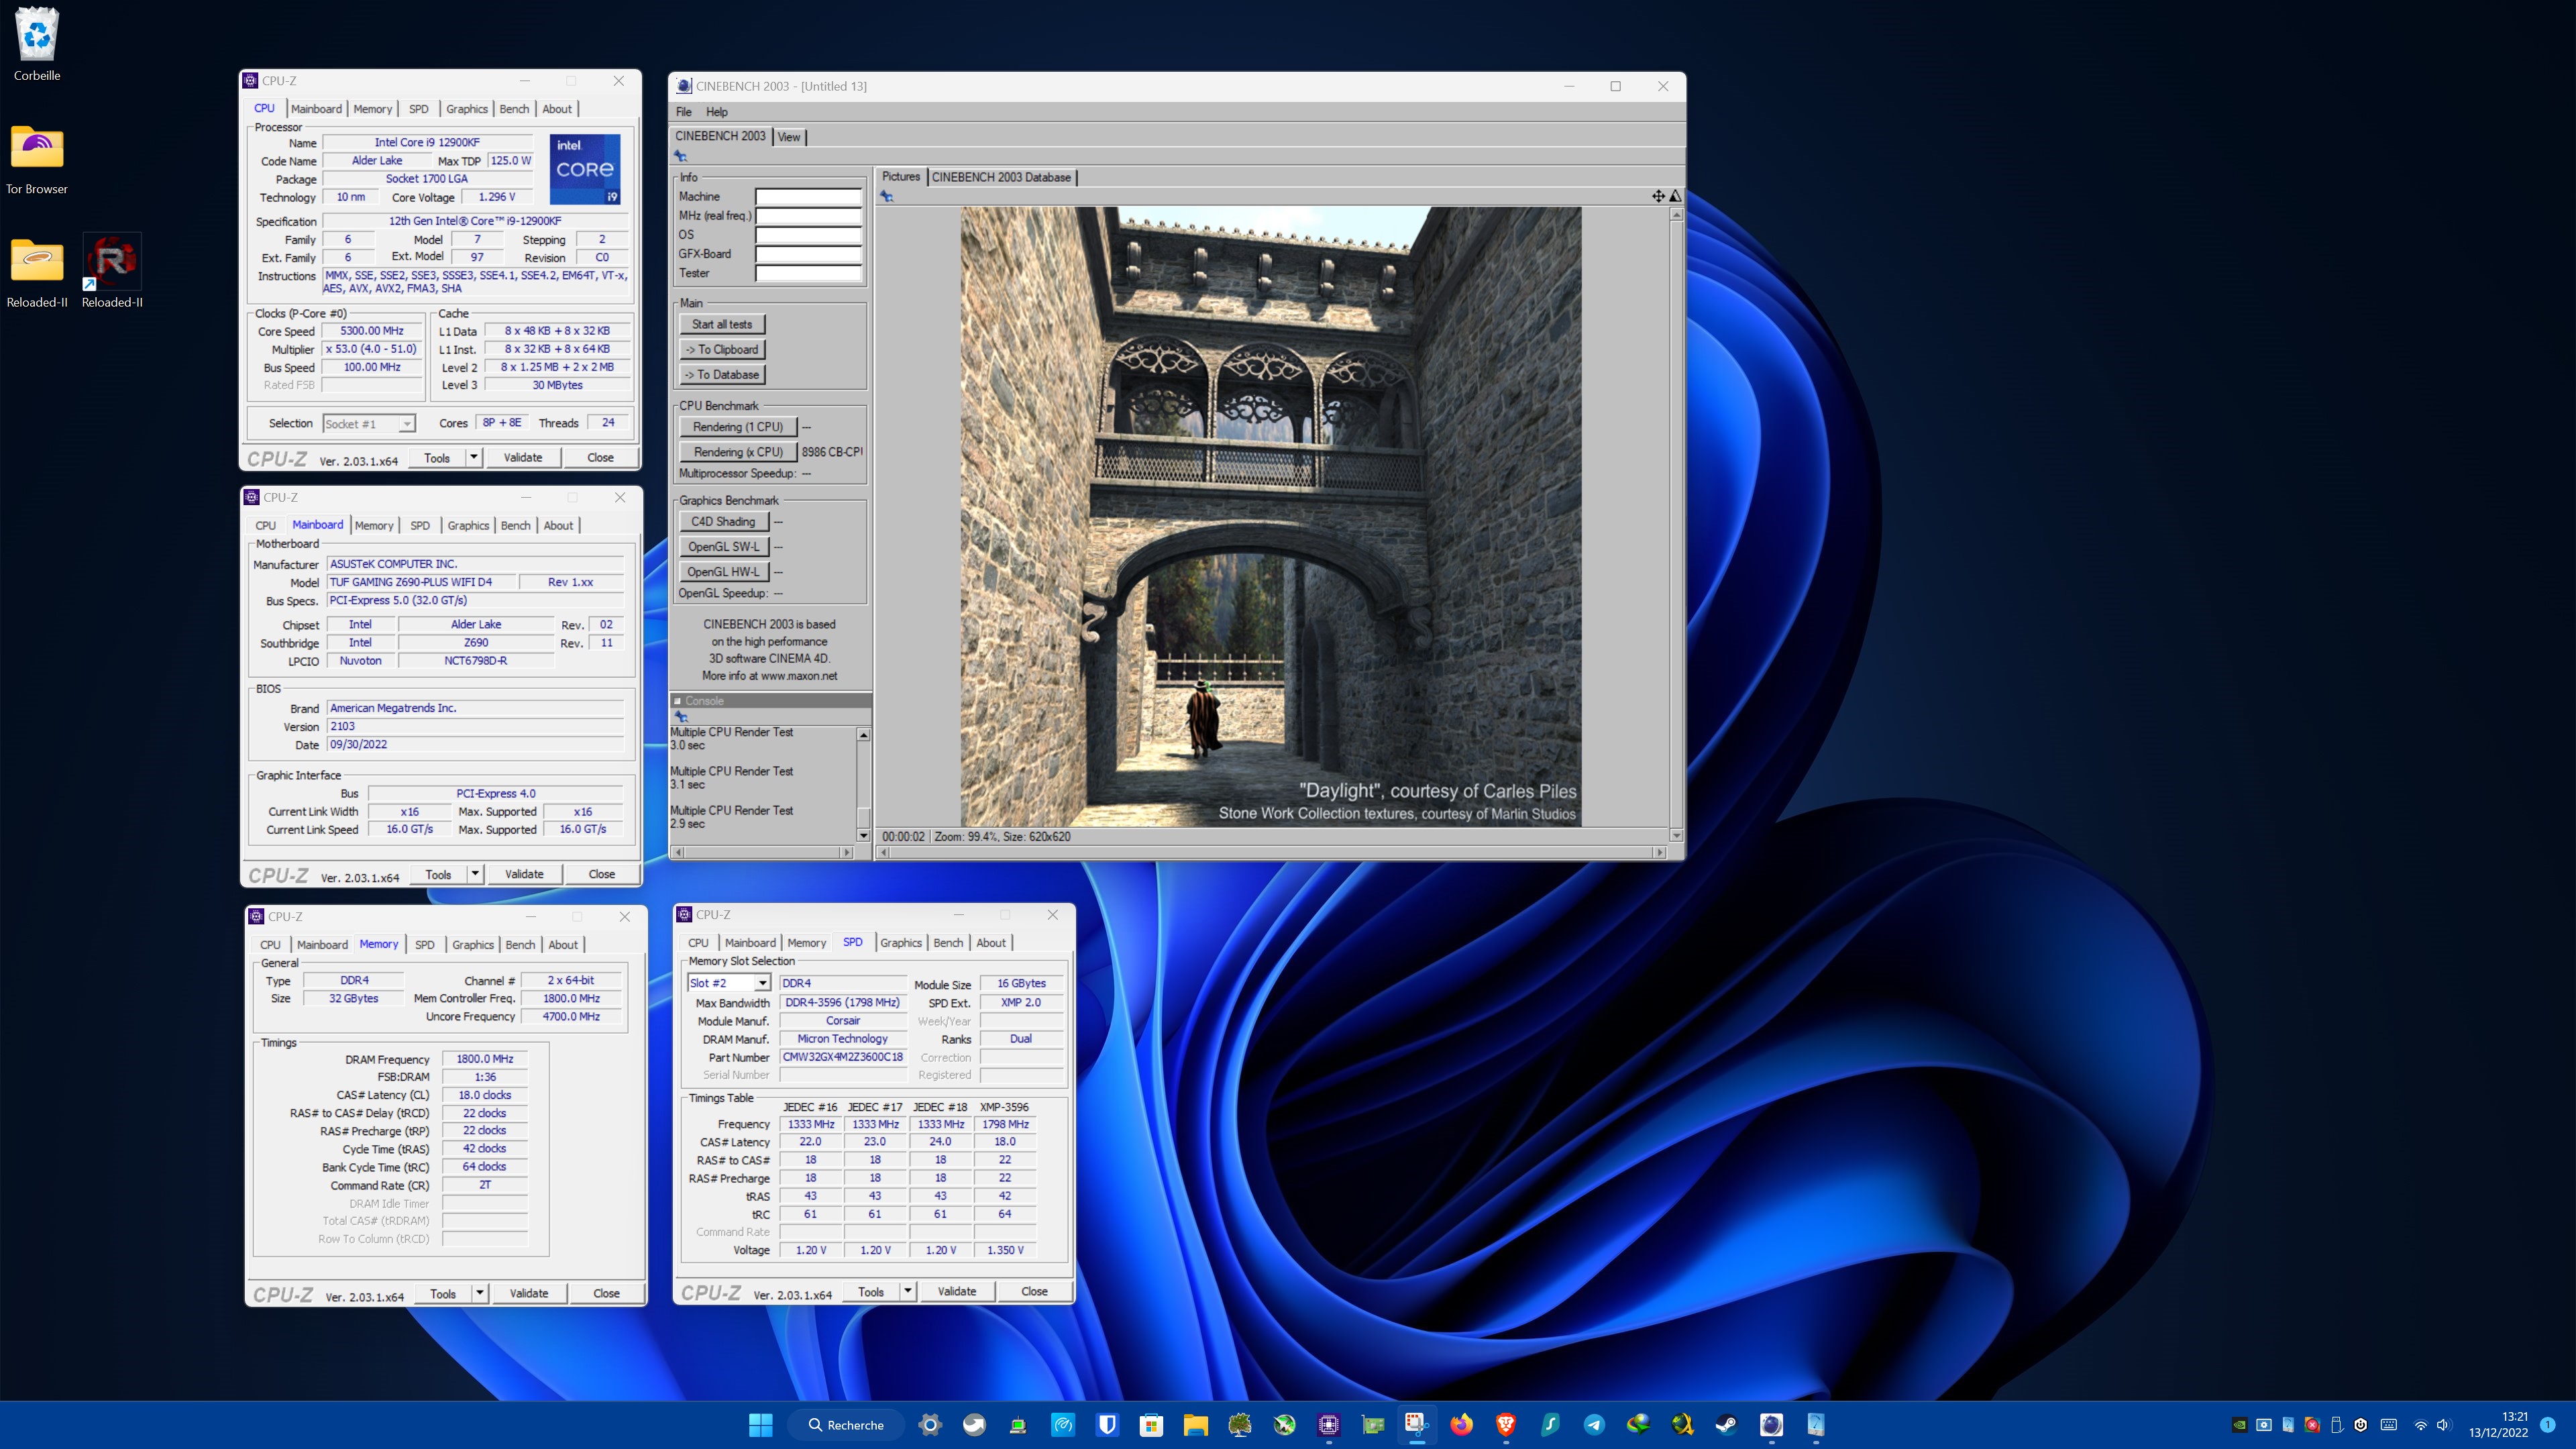Open the Snipping Tool taskbar icon
The width and height of the screenshot is (2576, 1449).
[x=1416, y=1424]
